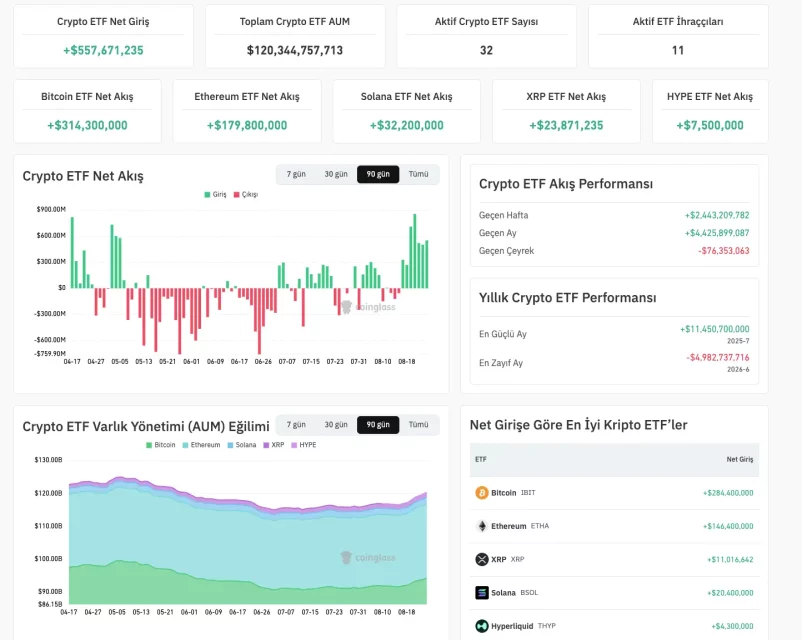This screenshot has height=640, width=802.
Task: Click the Solana BSOL icon
Action: point(482,592)
